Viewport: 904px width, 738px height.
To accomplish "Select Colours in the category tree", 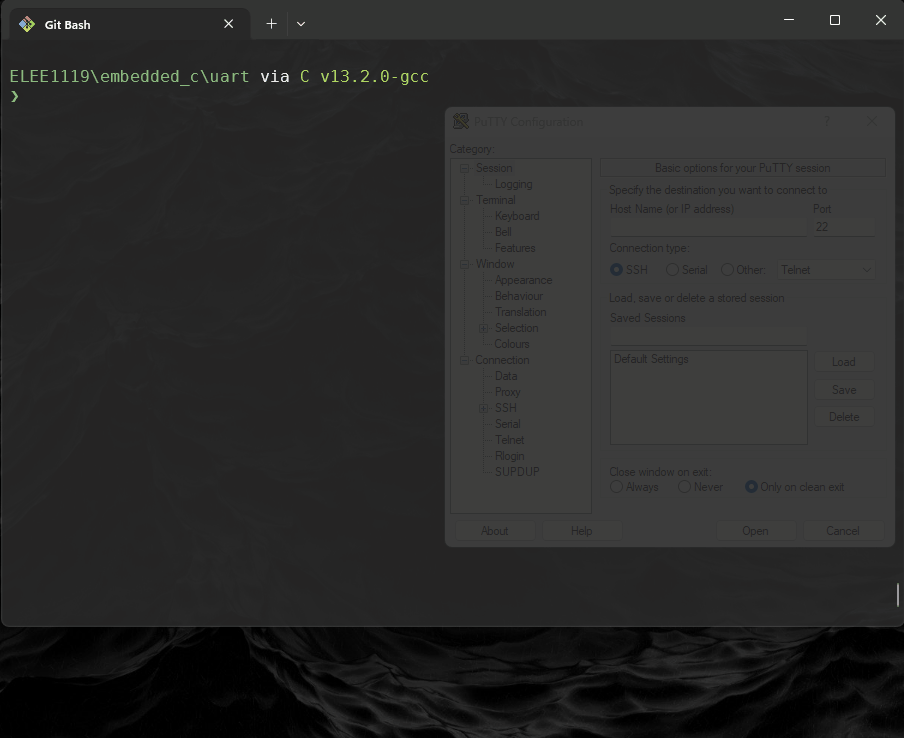I will click(x=512, y=344).
